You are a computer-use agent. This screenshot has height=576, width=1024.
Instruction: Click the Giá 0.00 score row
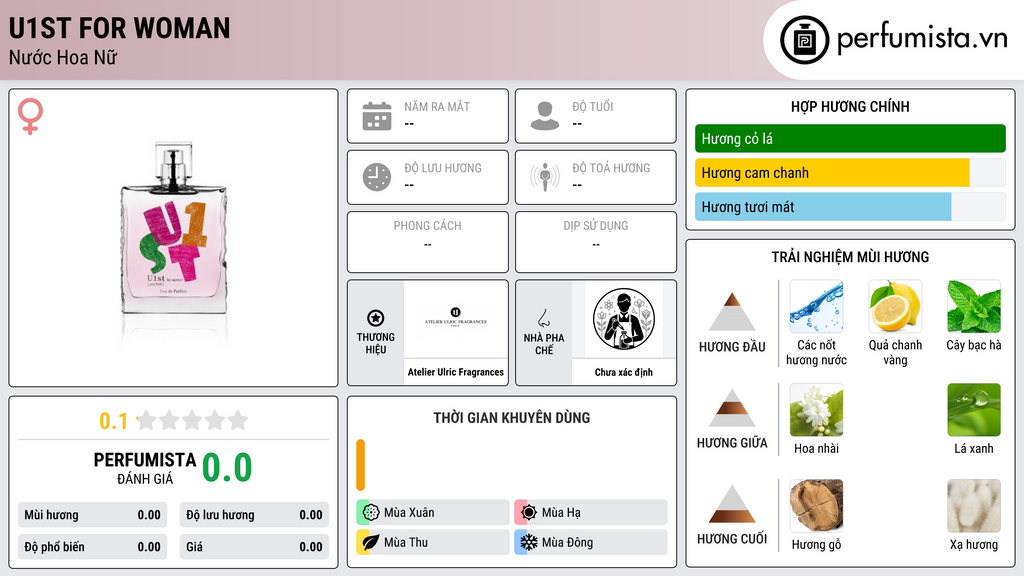(x=254, y=547)
